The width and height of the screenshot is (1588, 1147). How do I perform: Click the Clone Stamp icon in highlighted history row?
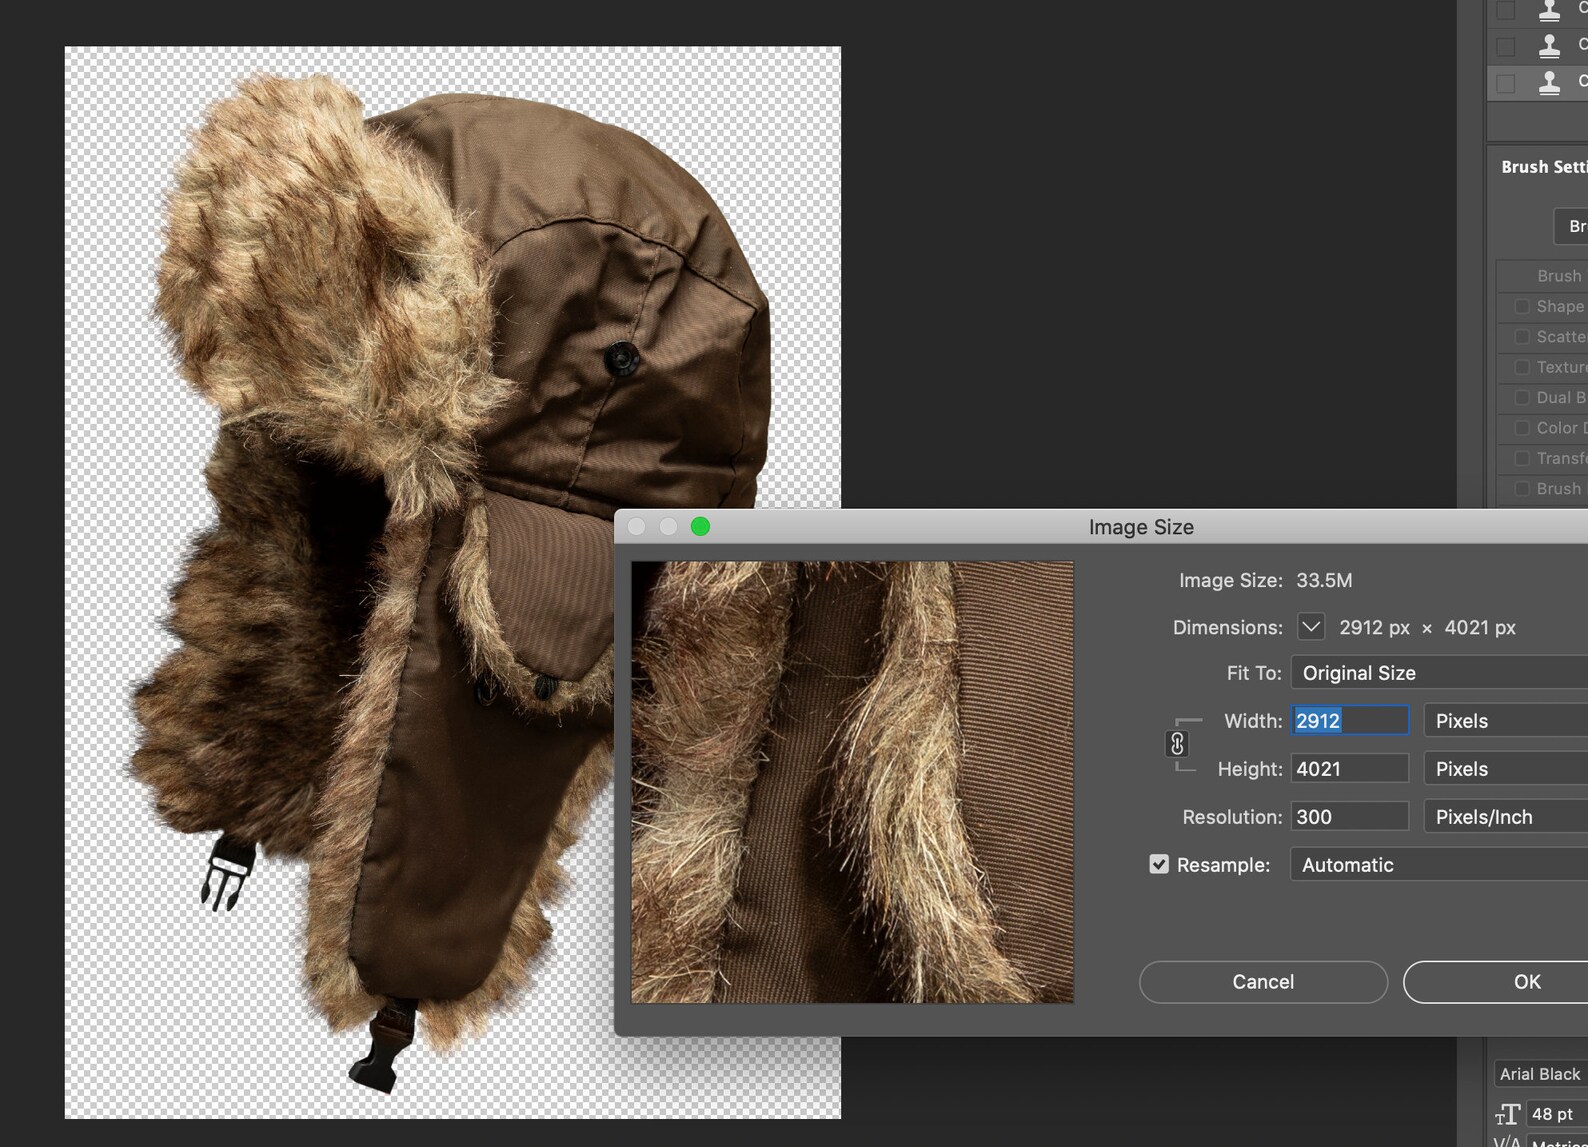point(1549,82)
